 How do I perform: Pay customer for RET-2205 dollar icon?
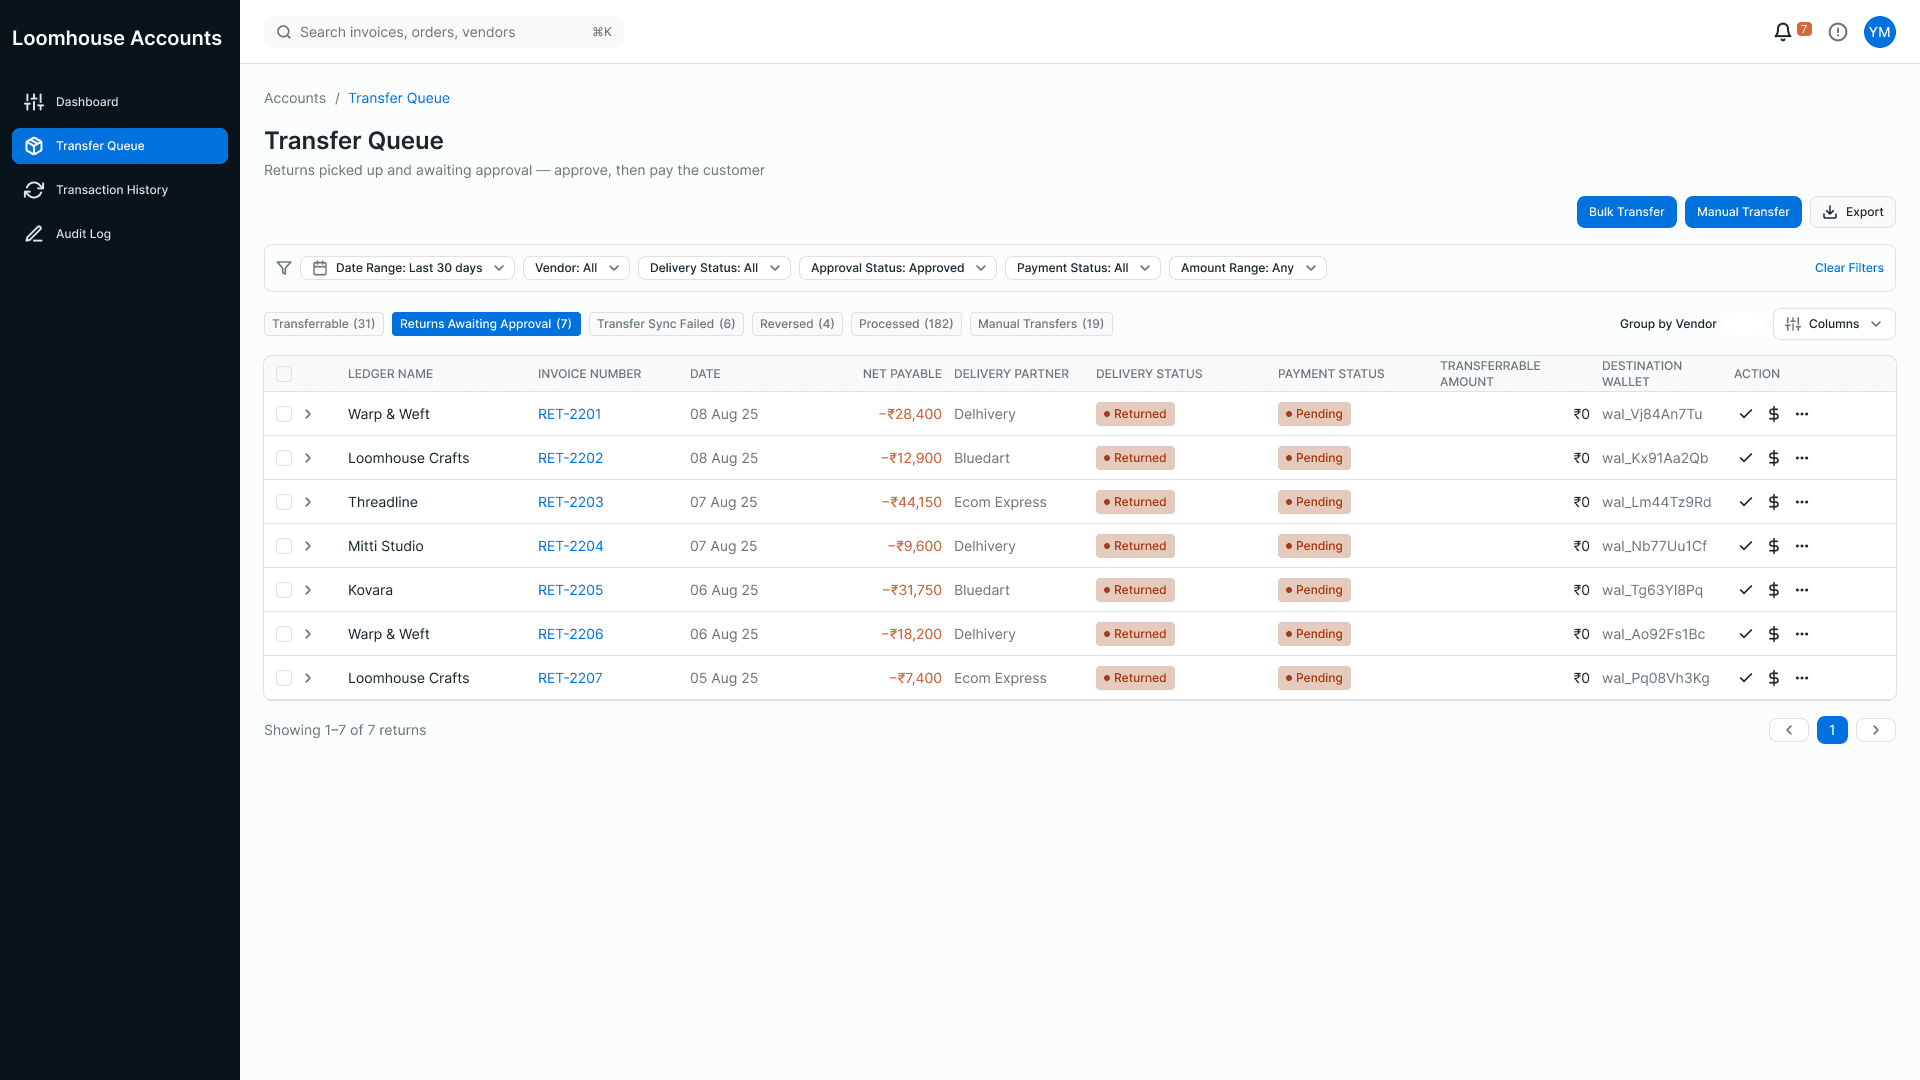click(x=1774, y=590)
